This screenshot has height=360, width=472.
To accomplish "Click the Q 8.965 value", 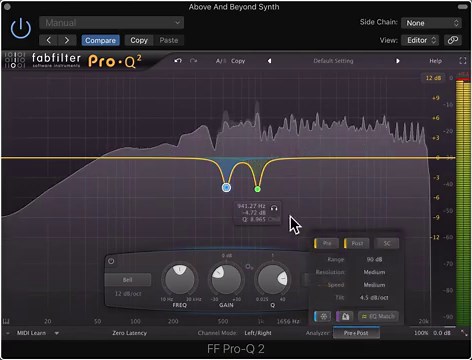I will [x=254, y=219].
